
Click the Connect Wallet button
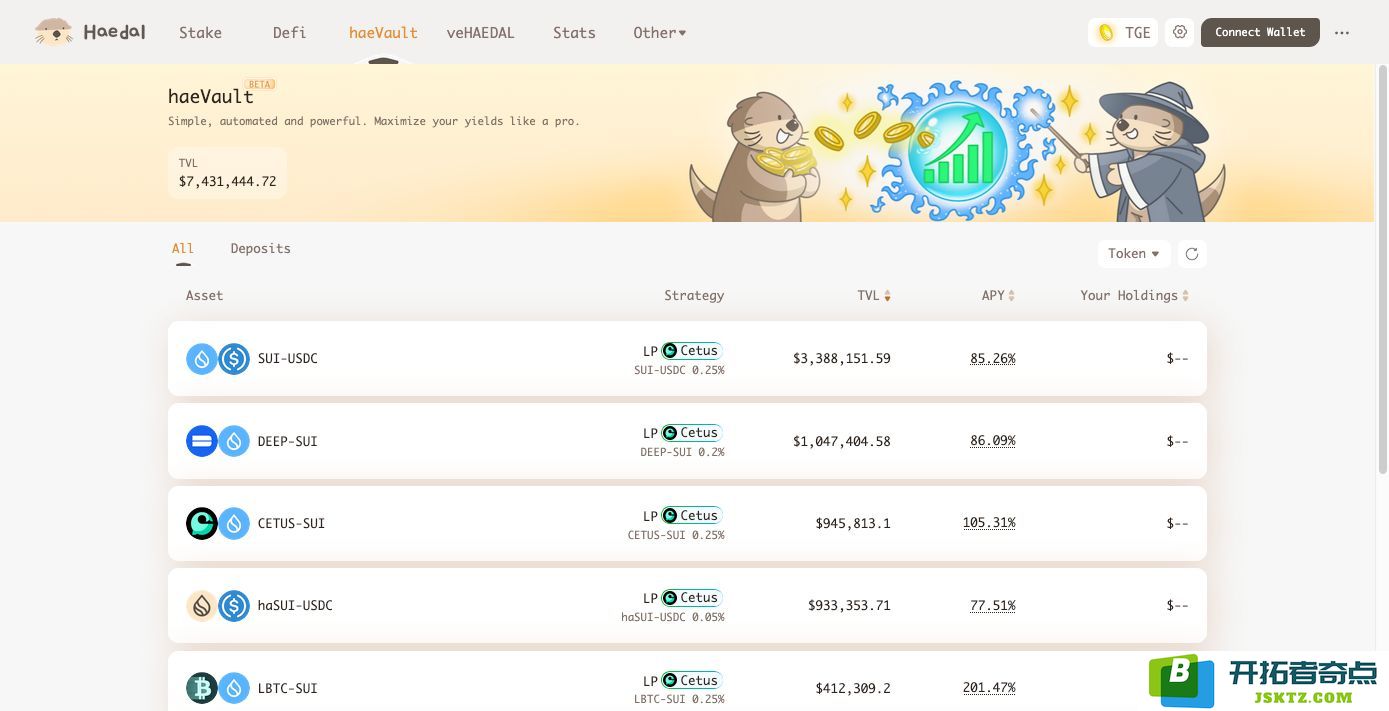point(1260,32)
